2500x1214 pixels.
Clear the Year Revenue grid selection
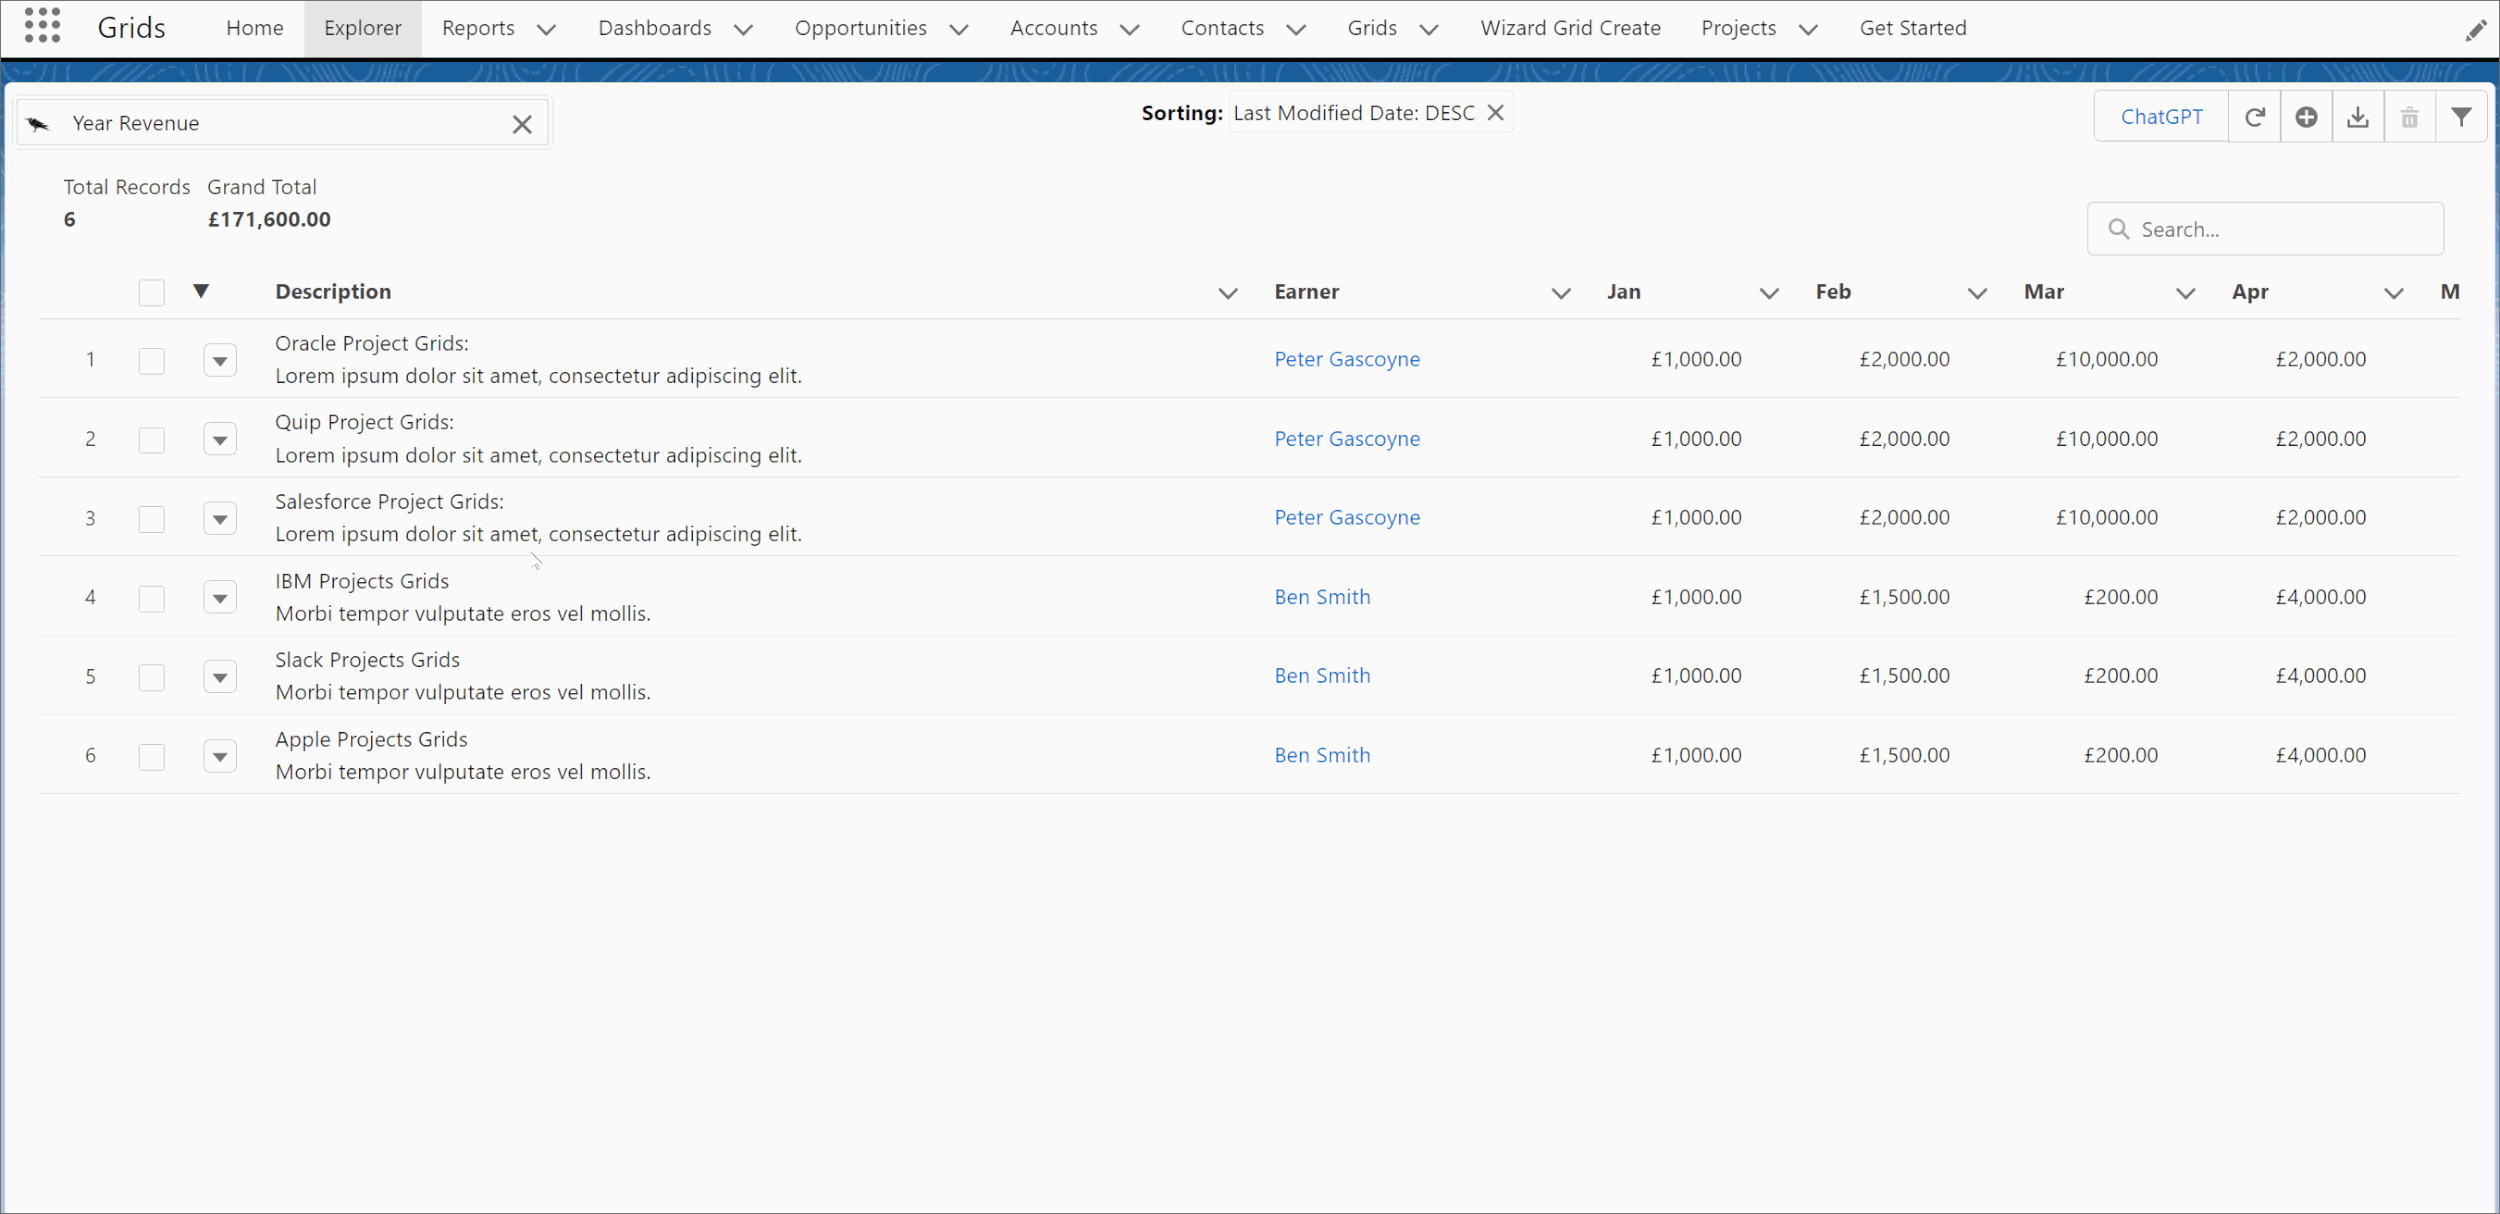(522, 124)
